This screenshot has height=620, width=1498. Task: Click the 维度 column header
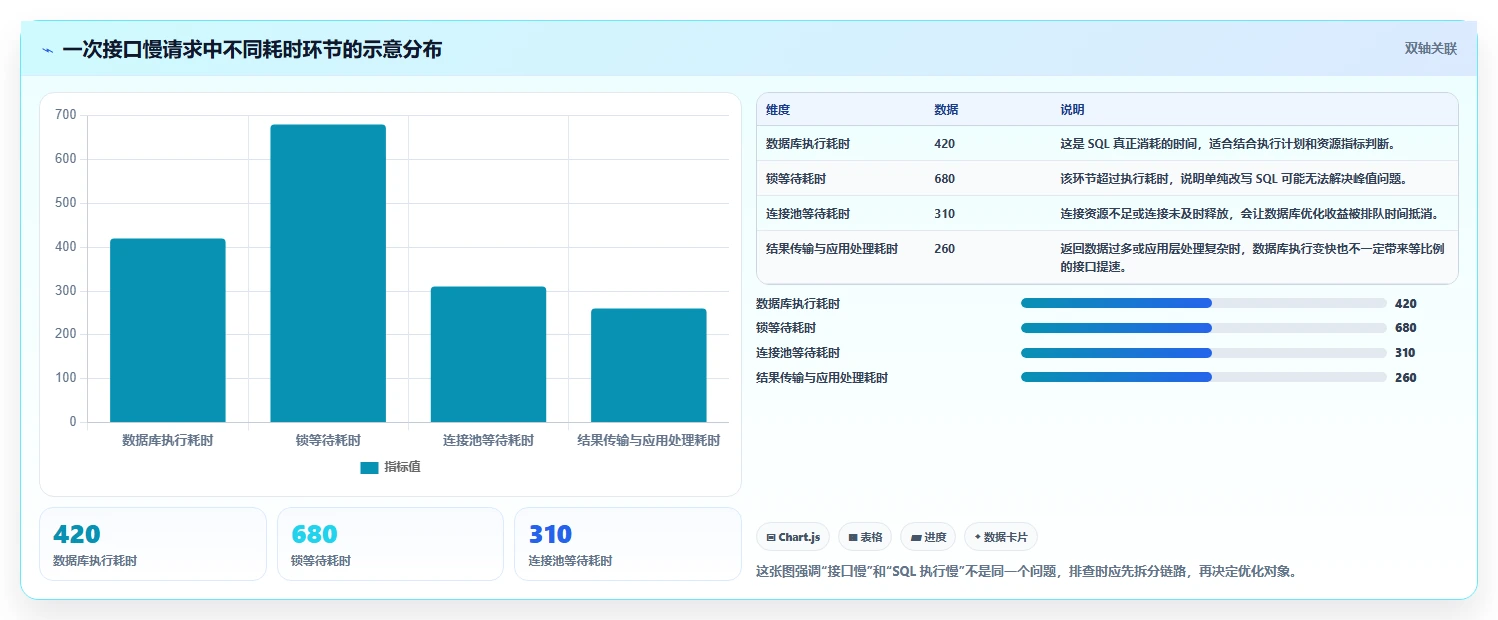(x=778, y=110)
